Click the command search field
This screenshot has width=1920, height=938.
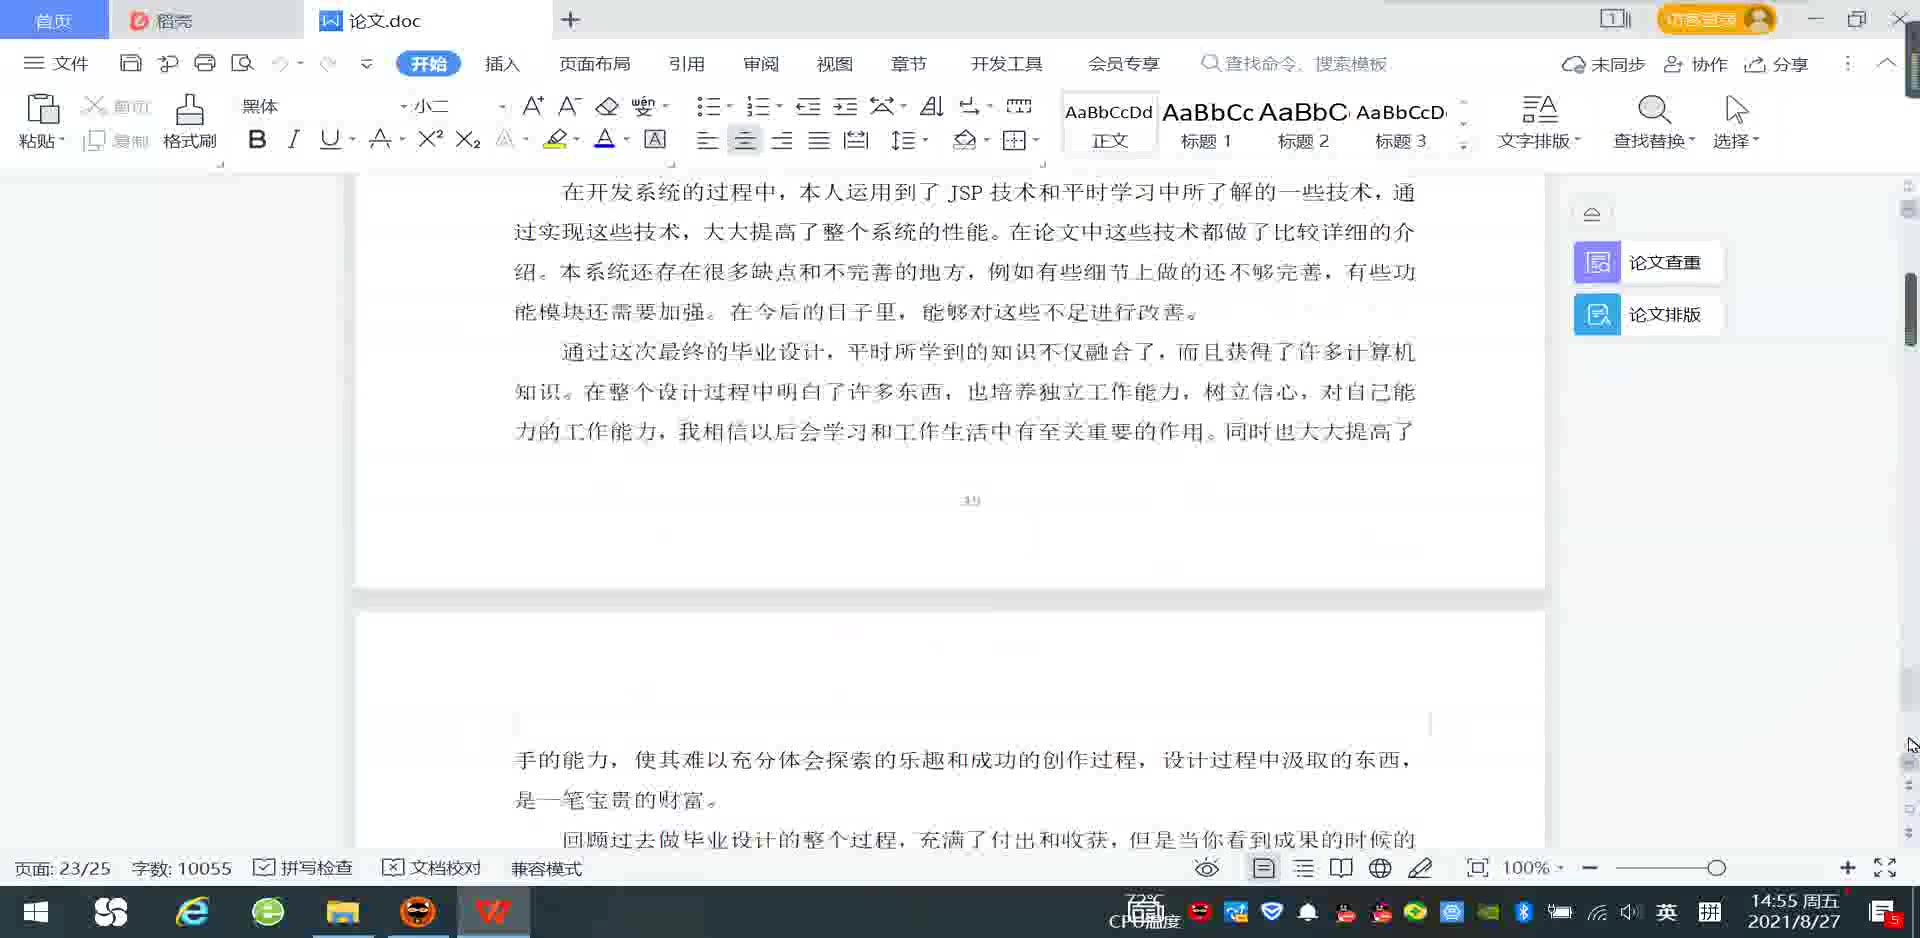pos(1295,63)
